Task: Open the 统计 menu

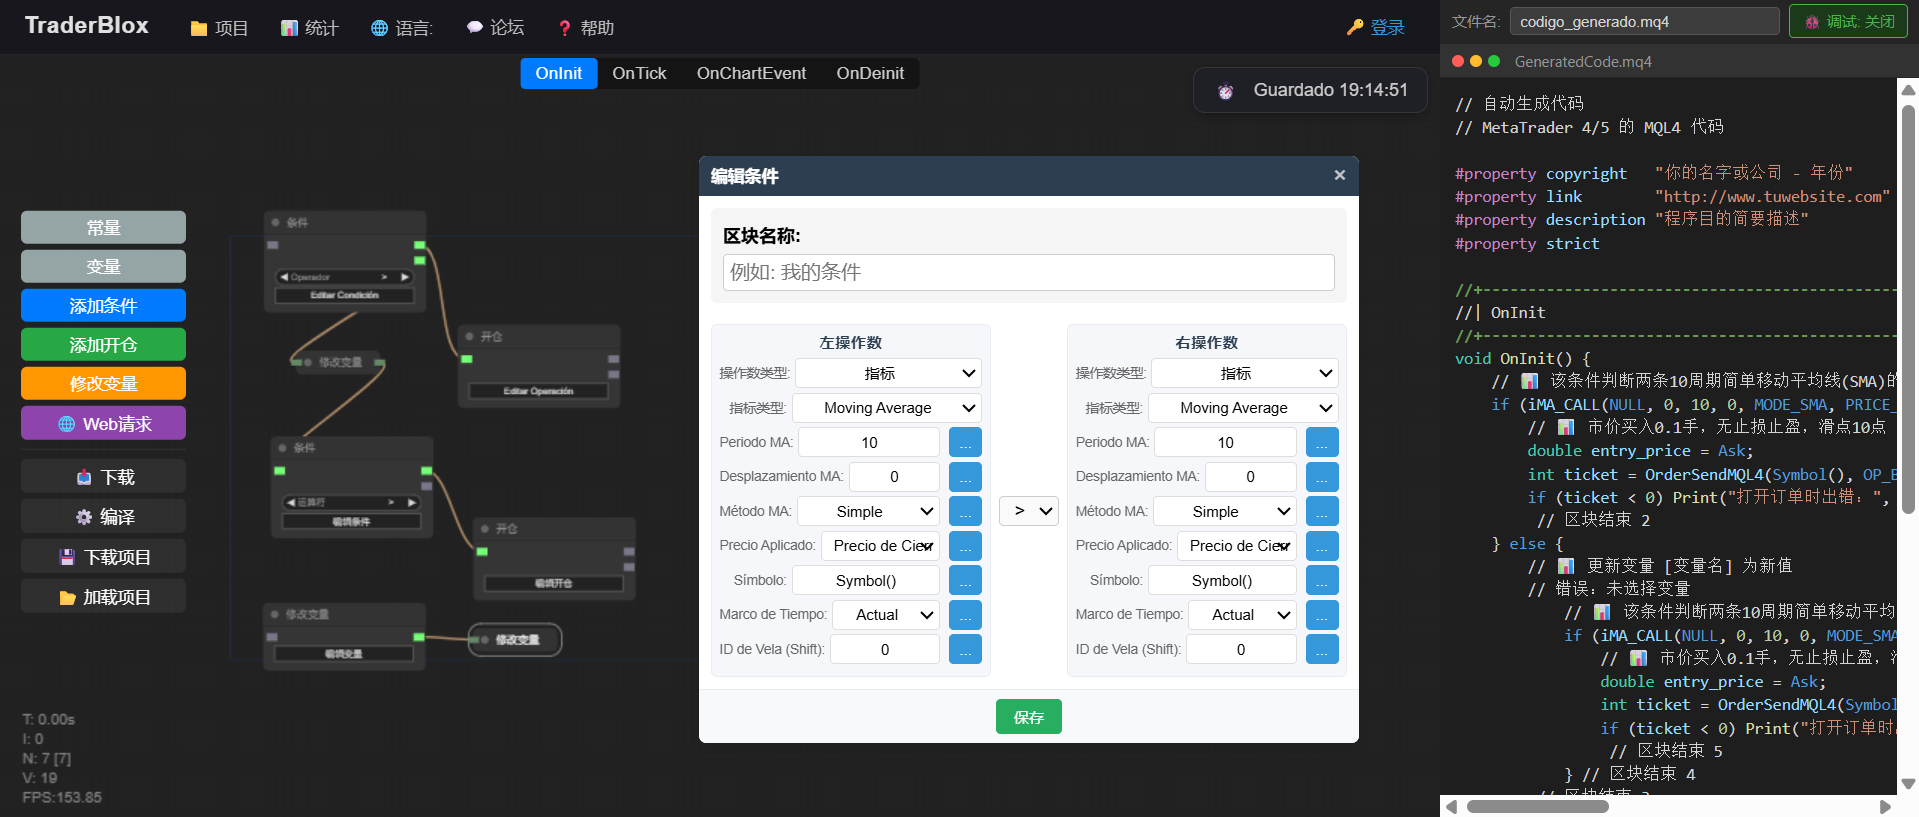Action: [309, 28]
